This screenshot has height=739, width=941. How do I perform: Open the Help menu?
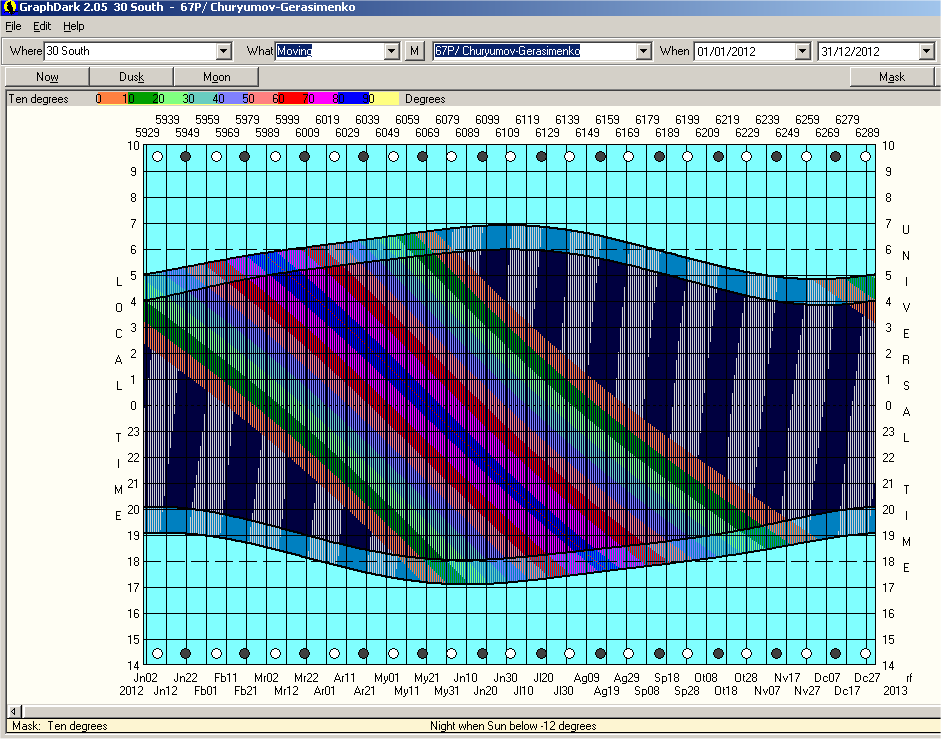[74, 26]
